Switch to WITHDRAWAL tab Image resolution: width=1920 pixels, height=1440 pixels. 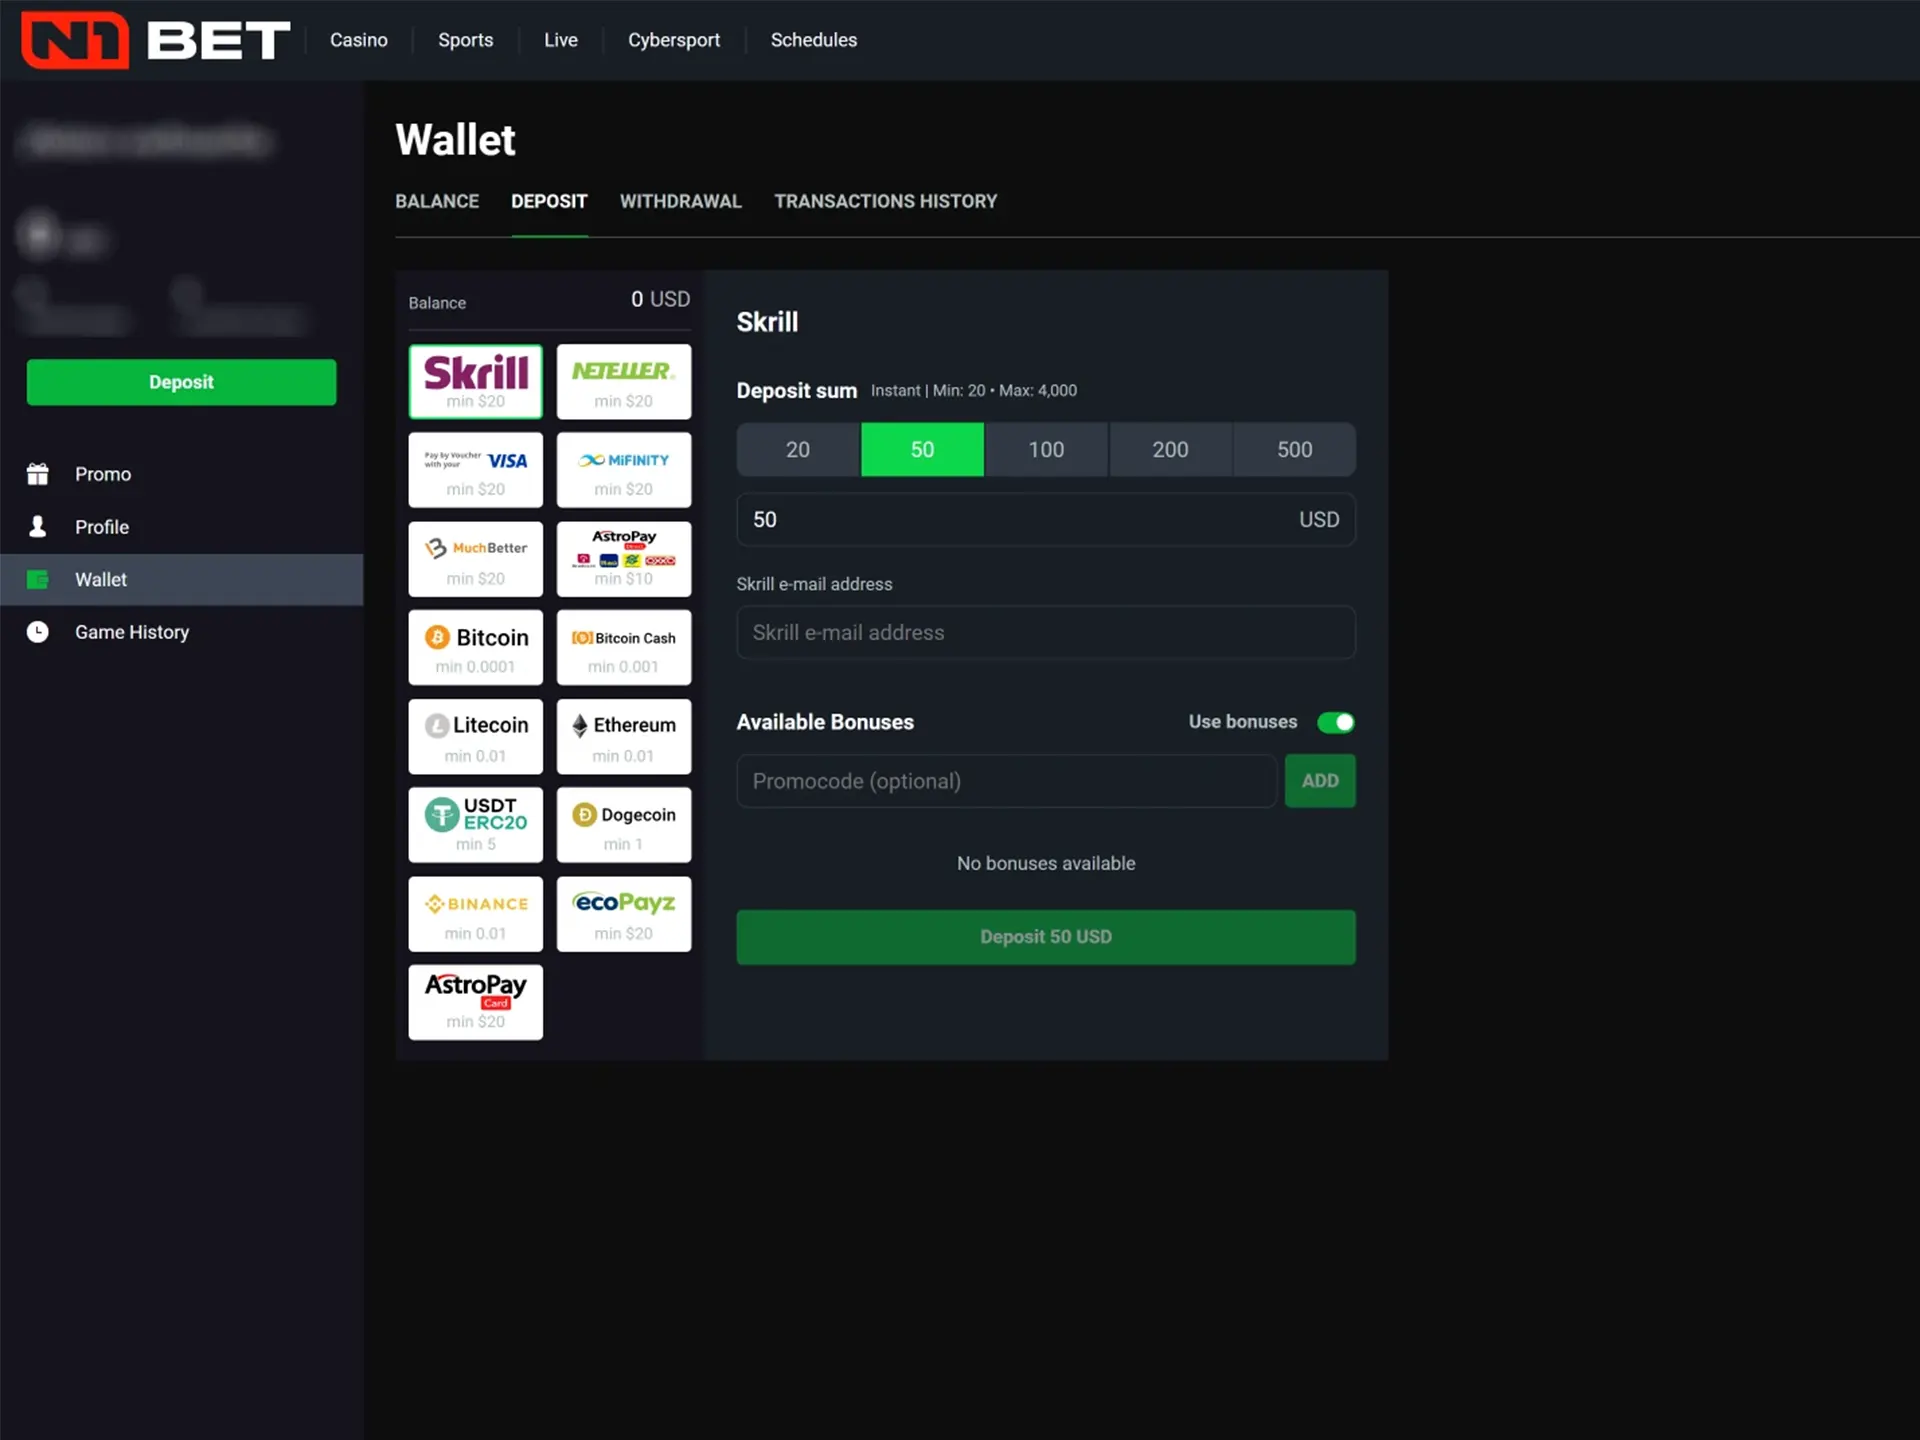(x=680, y=200)
